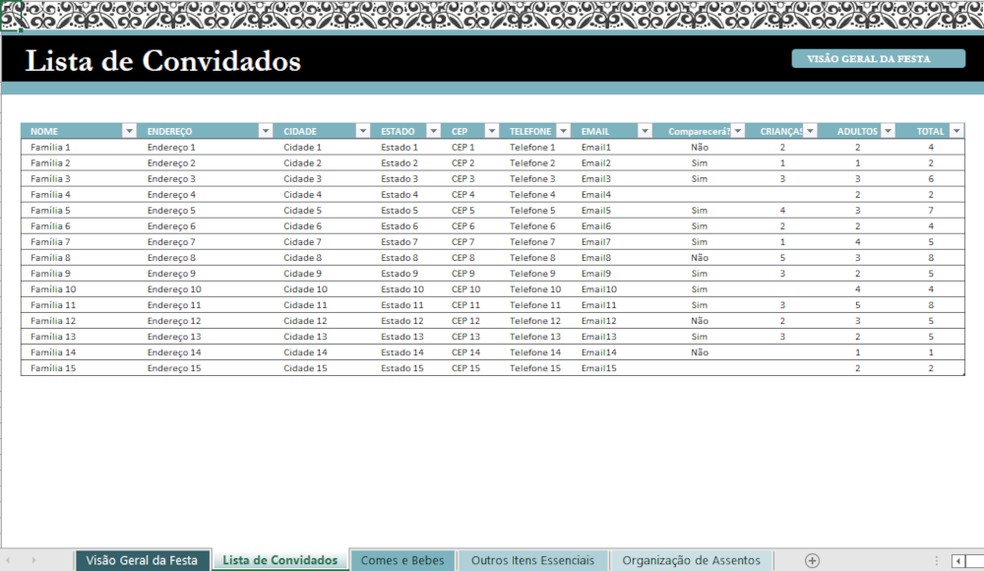The image size is (984, 571).
Task: Open the Comparecerá? column filter dropdown
Action: [737, 131]
